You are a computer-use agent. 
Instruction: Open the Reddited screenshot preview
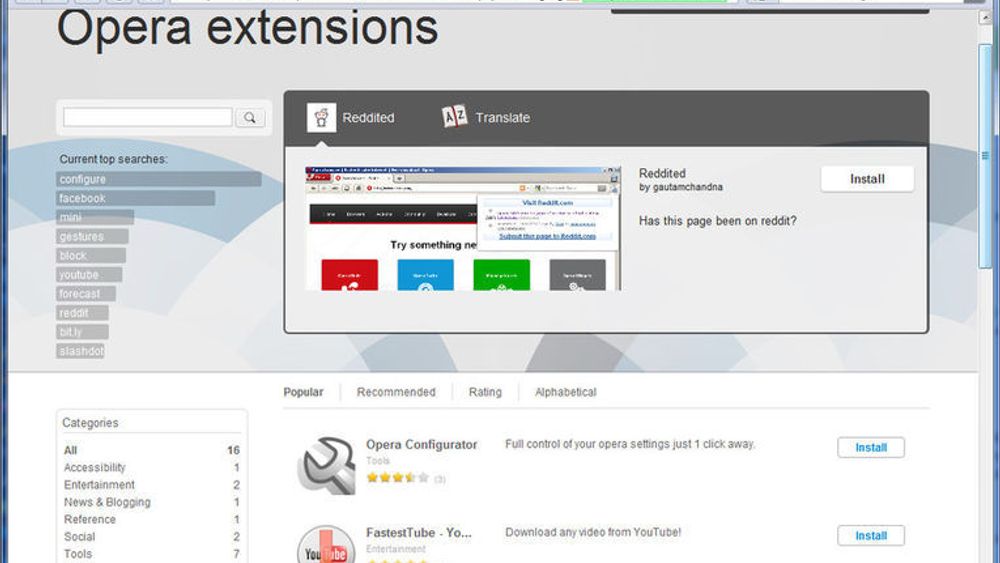[463, 228]
